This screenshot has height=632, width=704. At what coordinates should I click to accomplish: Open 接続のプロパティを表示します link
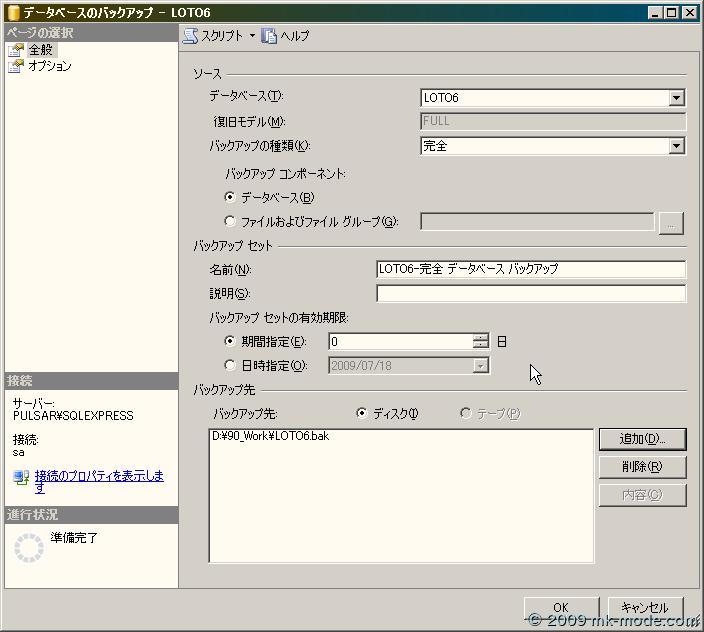point(98,481)
